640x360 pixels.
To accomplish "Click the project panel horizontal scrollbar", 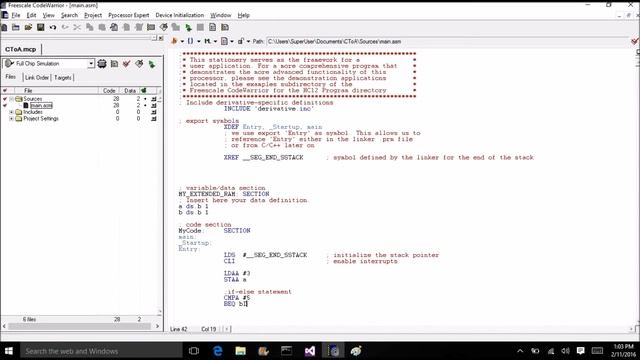I will (80, 326).
